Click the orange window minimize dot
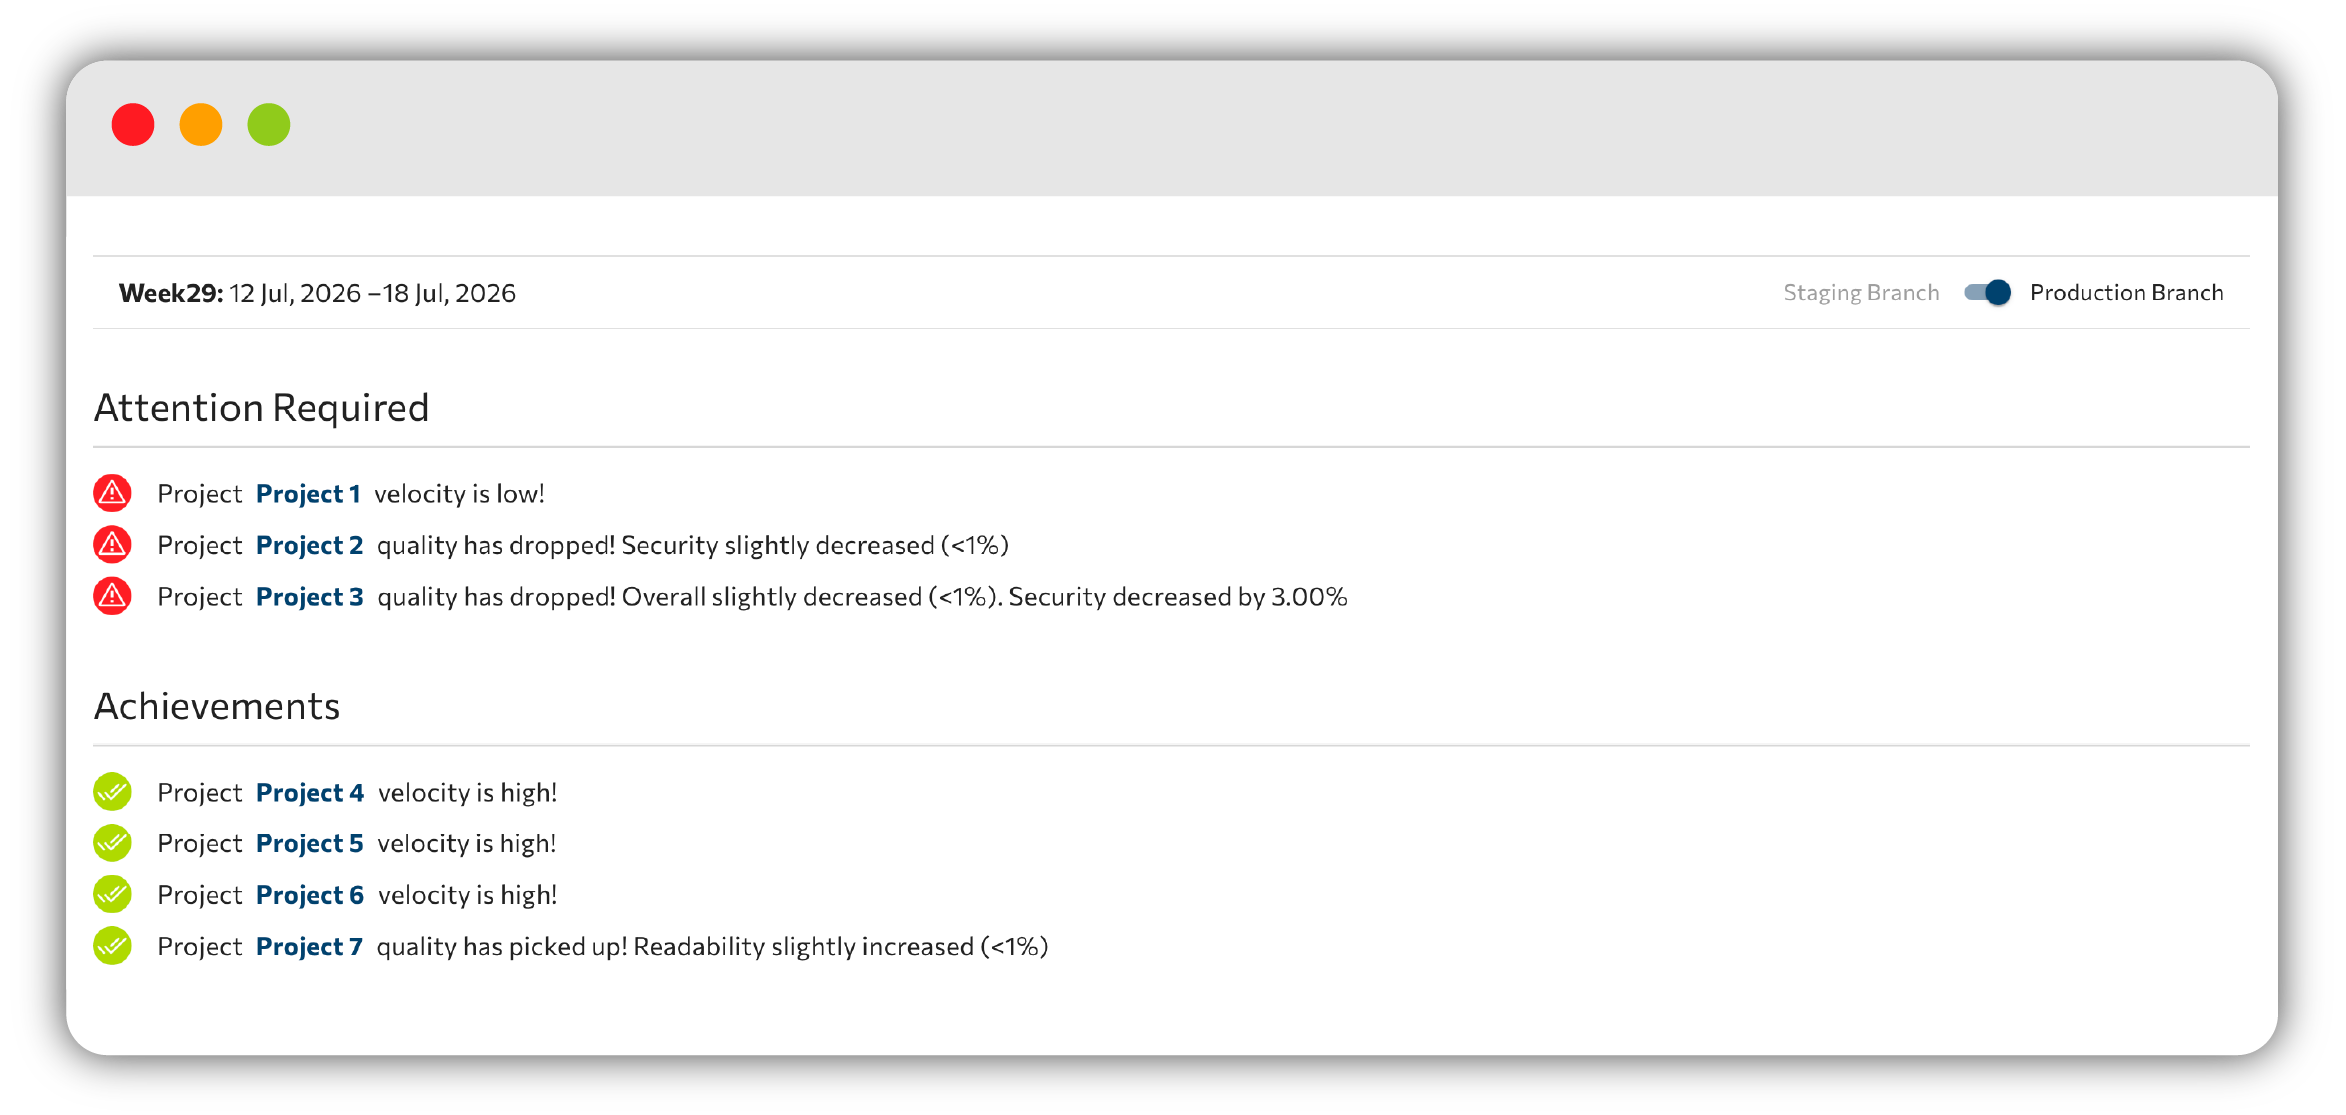The height and width of the screenshot is (1115, 2346). pos(201,125)
